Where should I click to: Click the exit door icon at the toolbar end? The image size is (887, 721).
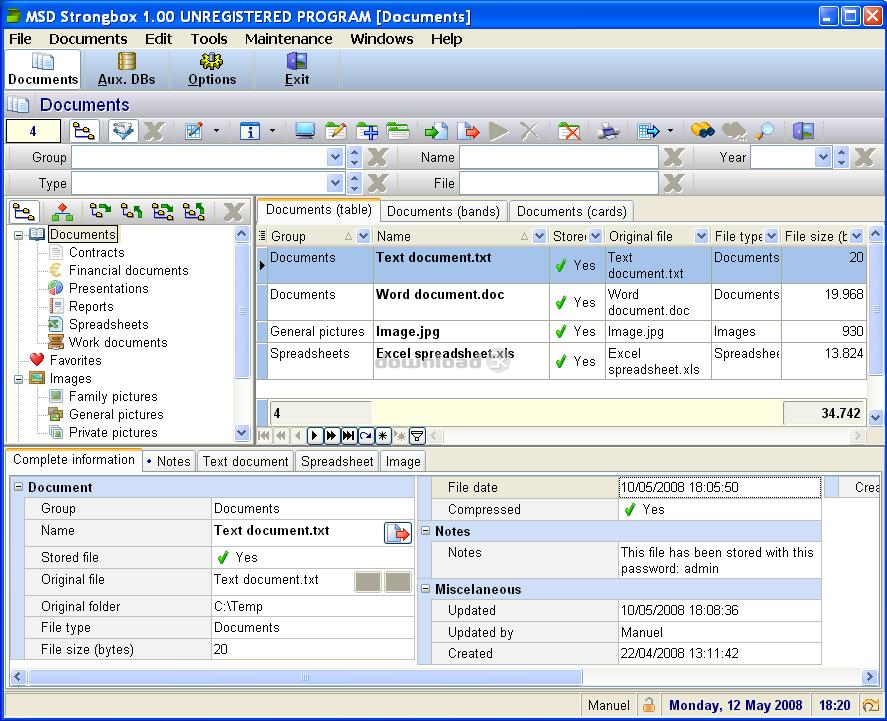pyautogui.click(x=803, y=131)
